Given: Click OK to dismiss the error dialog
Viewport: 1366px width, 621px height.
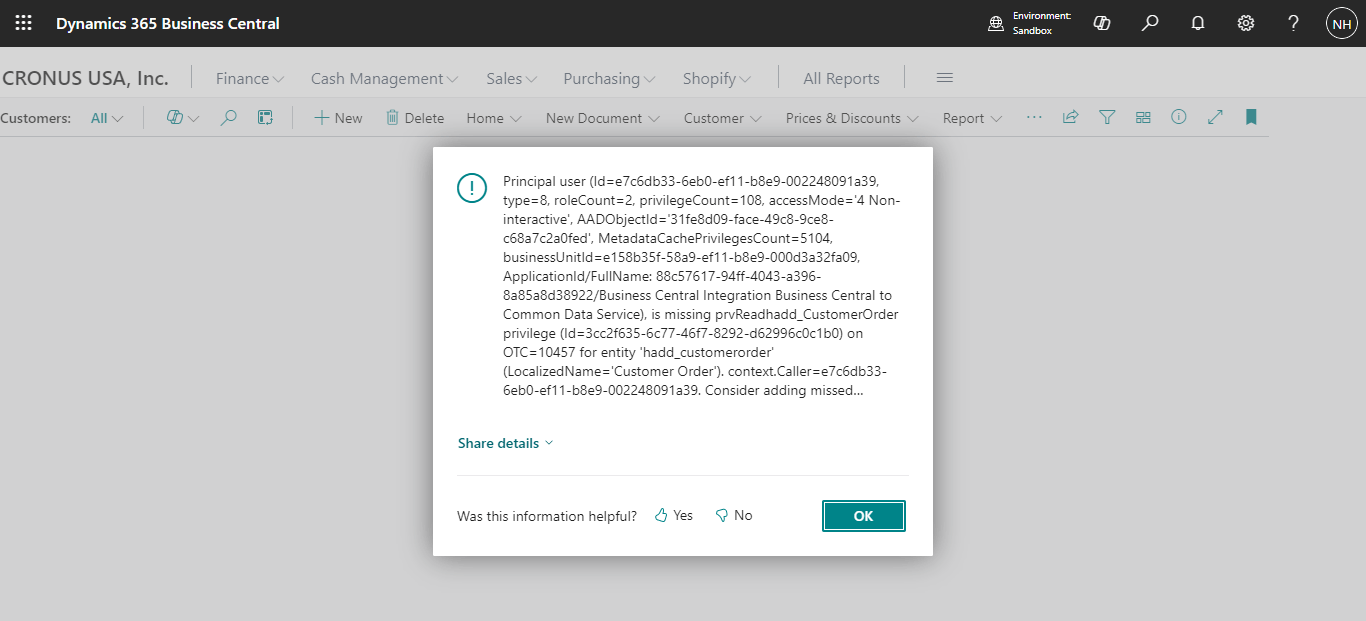Looking at the screenshot, I should (864, 516).
